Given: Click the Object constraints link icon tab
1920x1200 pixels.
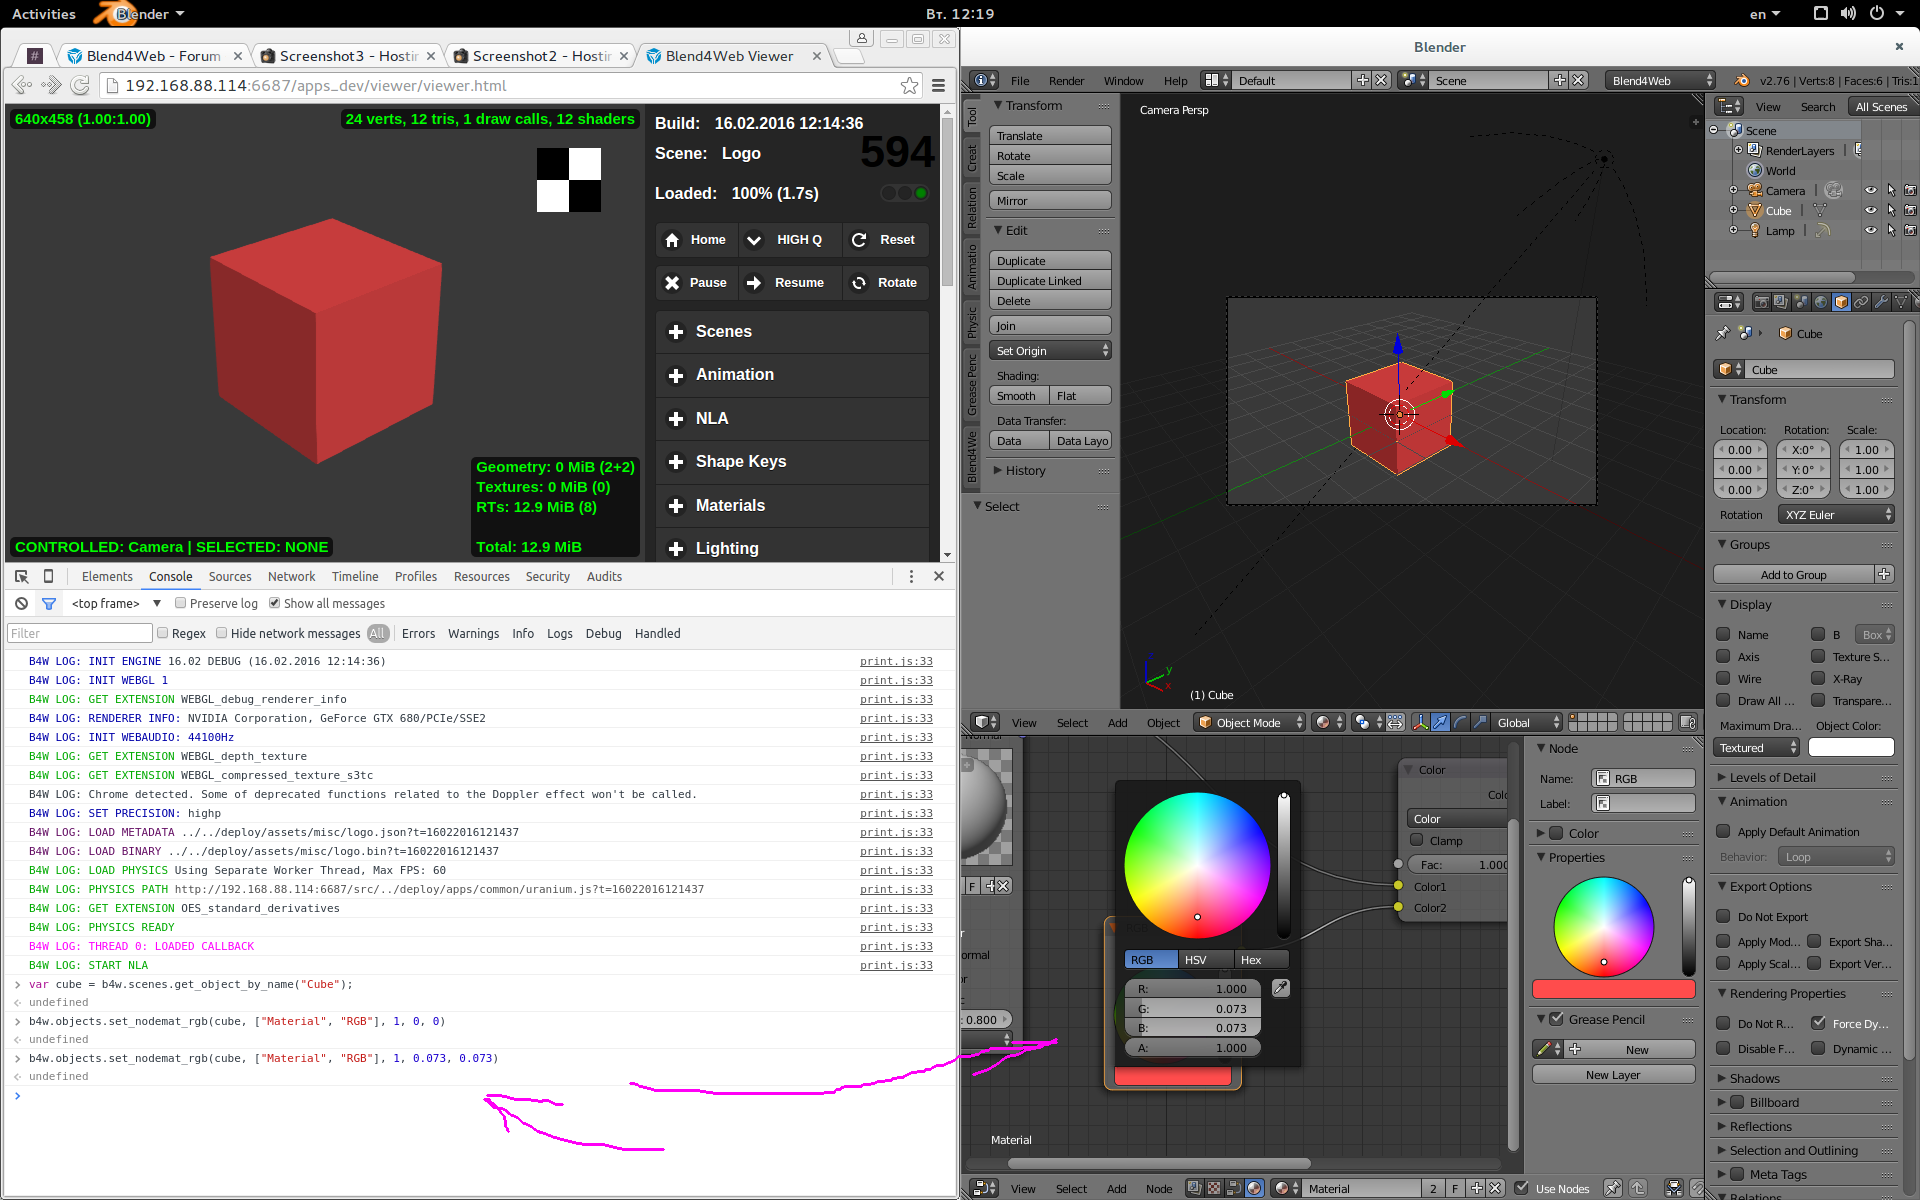Looking at the screenshot, I should (1861, 302).
